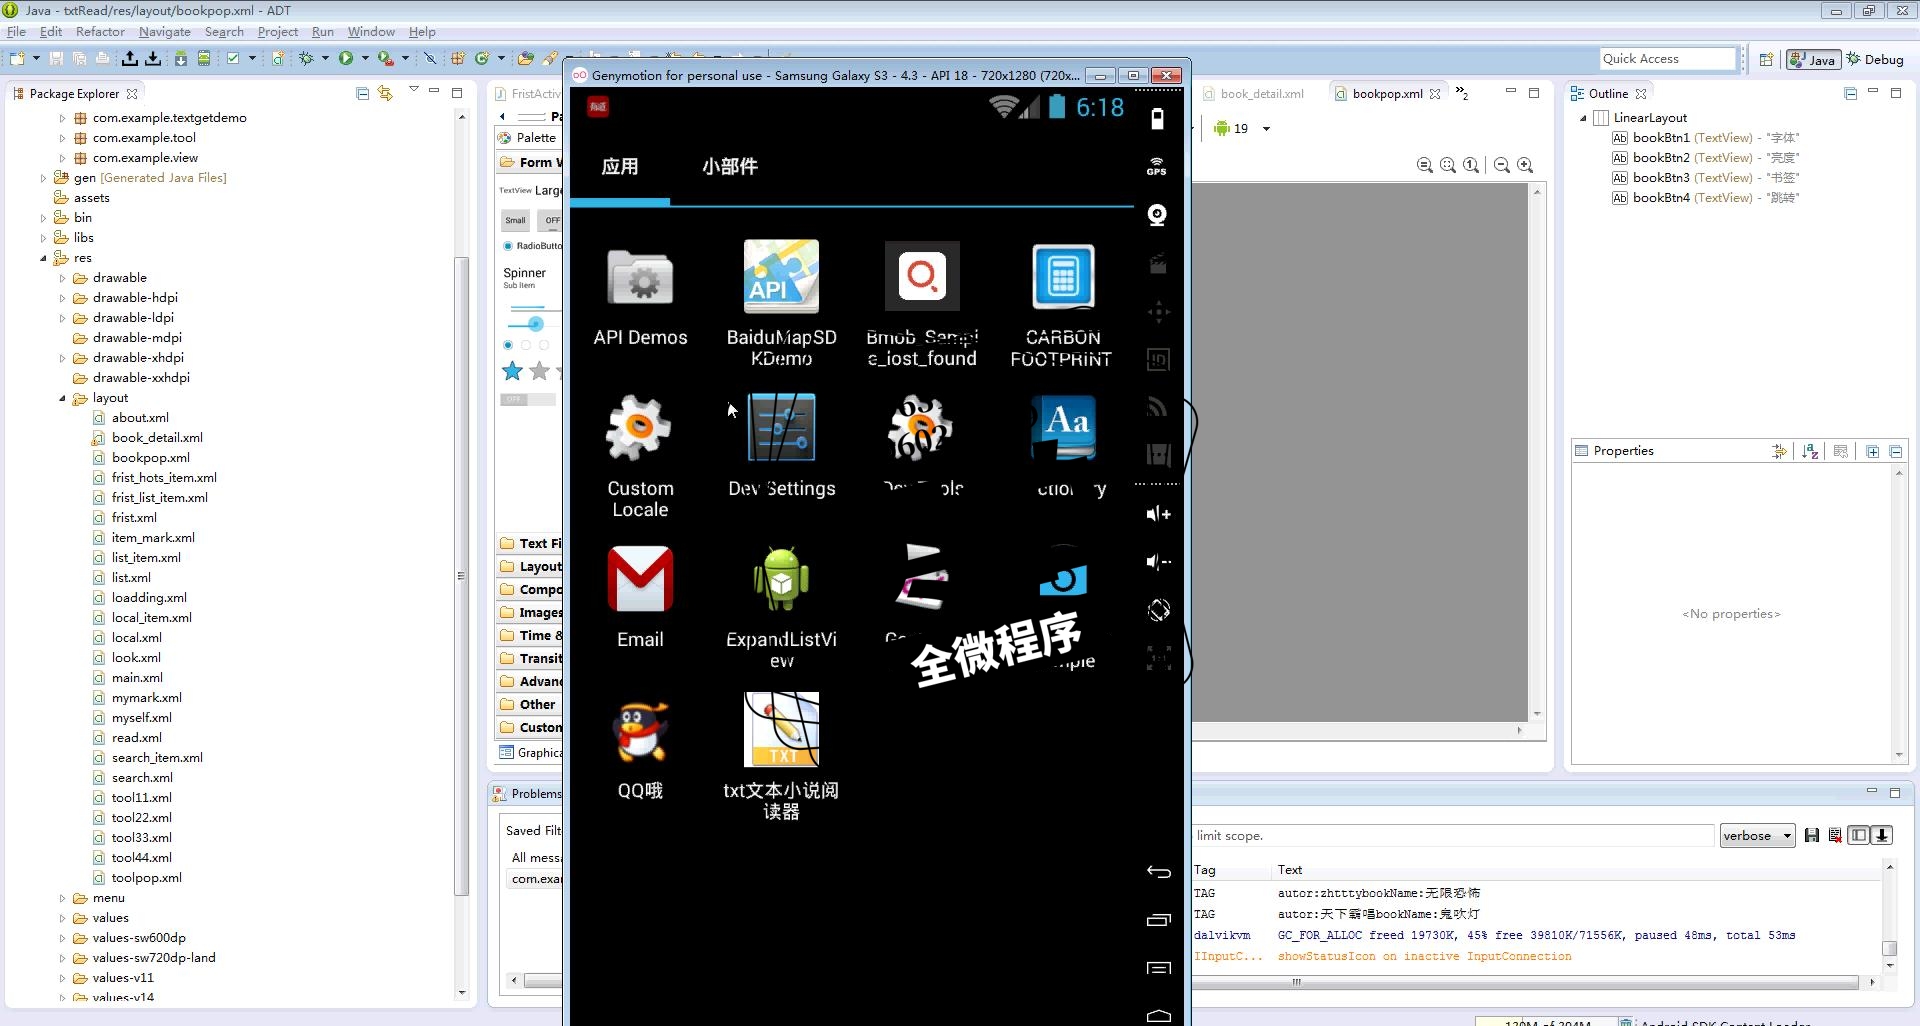Increase emulator volume with the sidebar button
The height and width of the screenshot is (1026, 1920).
click(x=1158, y=514)
